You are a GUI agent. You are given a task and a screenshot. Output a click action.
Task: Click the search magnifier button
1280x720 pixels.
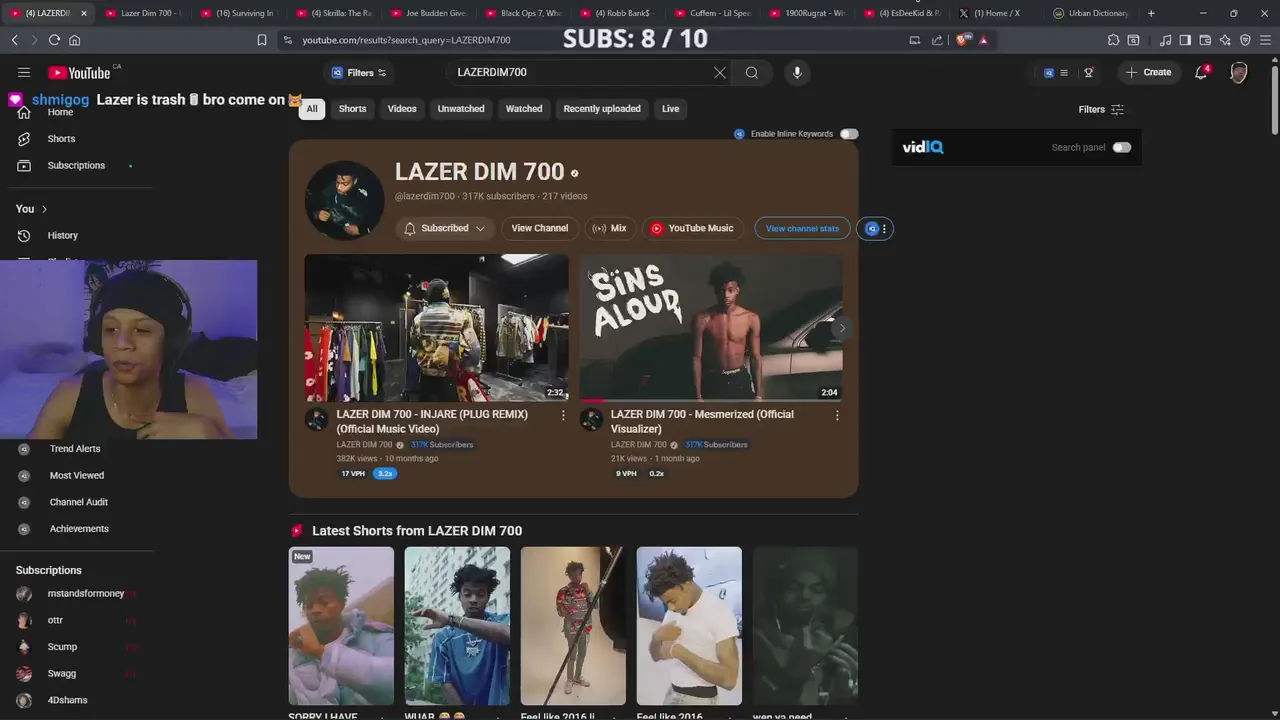point(752,72)
